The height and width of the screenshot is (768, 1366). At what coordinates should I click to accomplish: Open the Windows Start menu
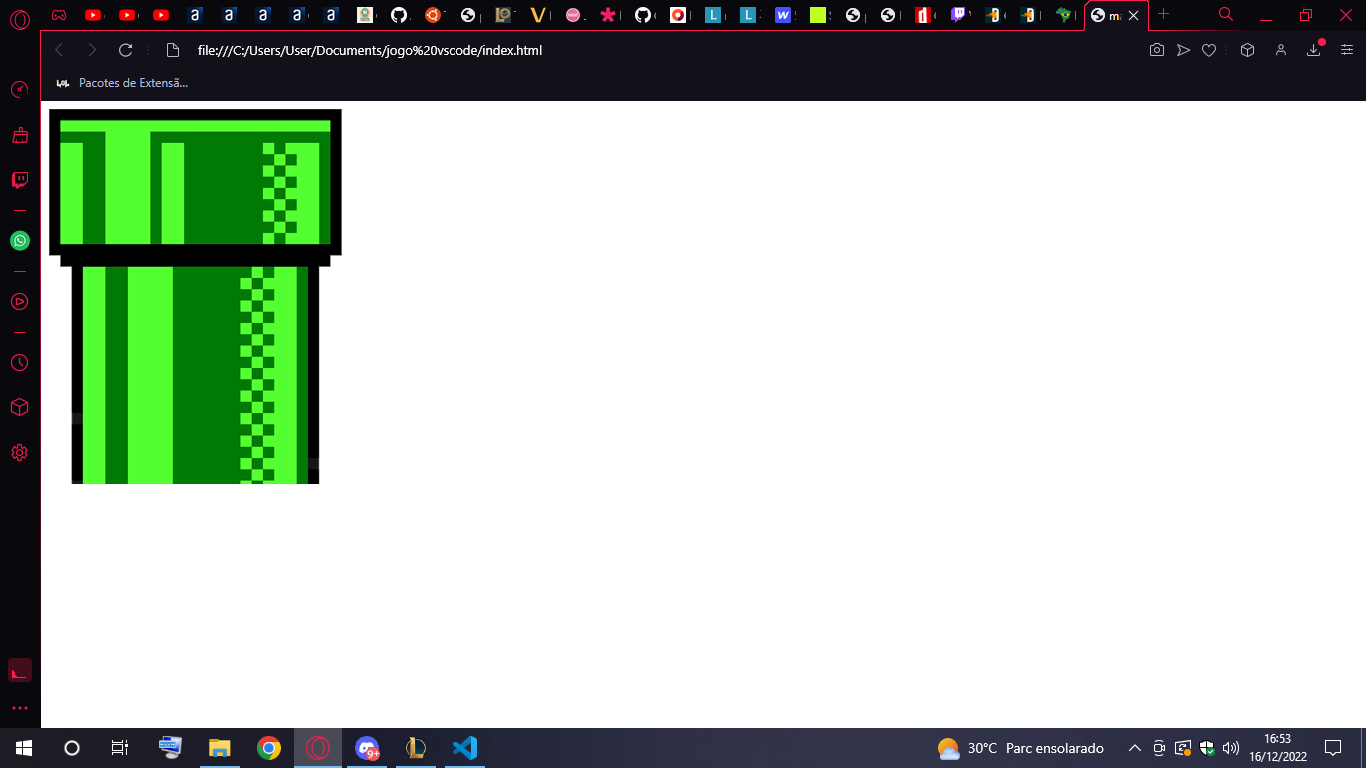click(x=24, y=748)
